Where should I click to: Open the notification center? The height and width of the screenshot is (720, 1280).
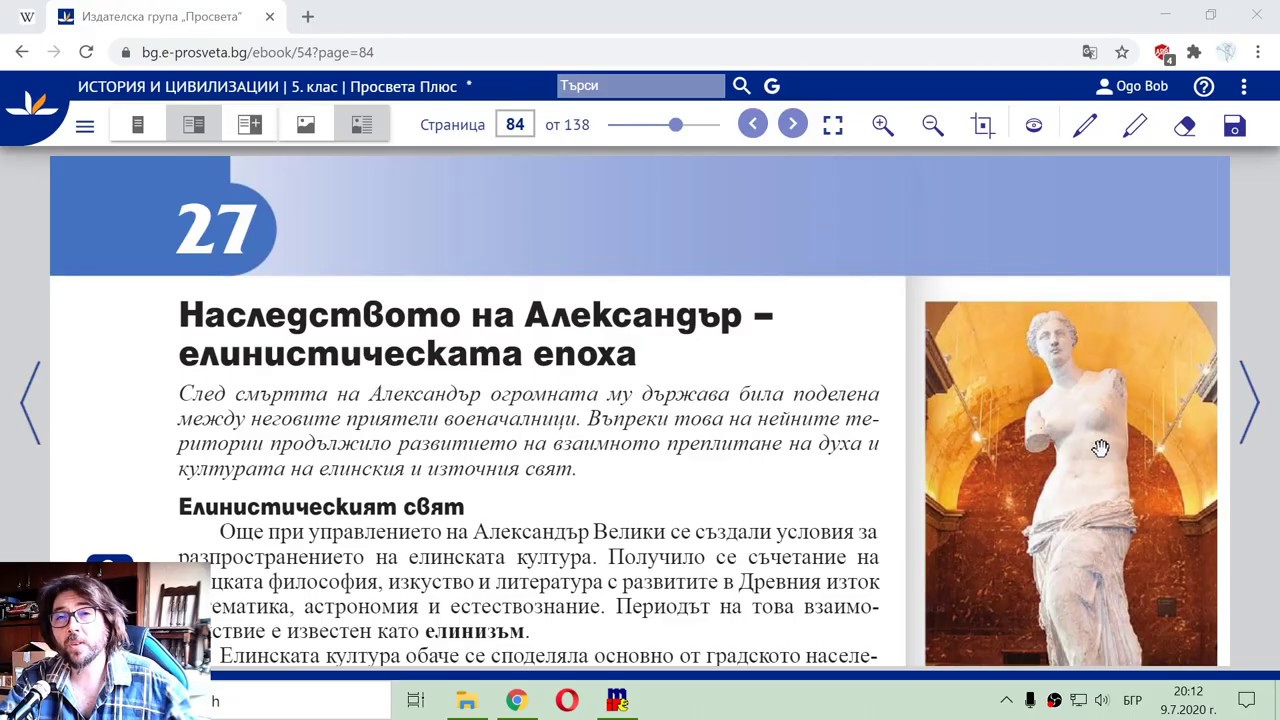click(x=1247, y=700)
